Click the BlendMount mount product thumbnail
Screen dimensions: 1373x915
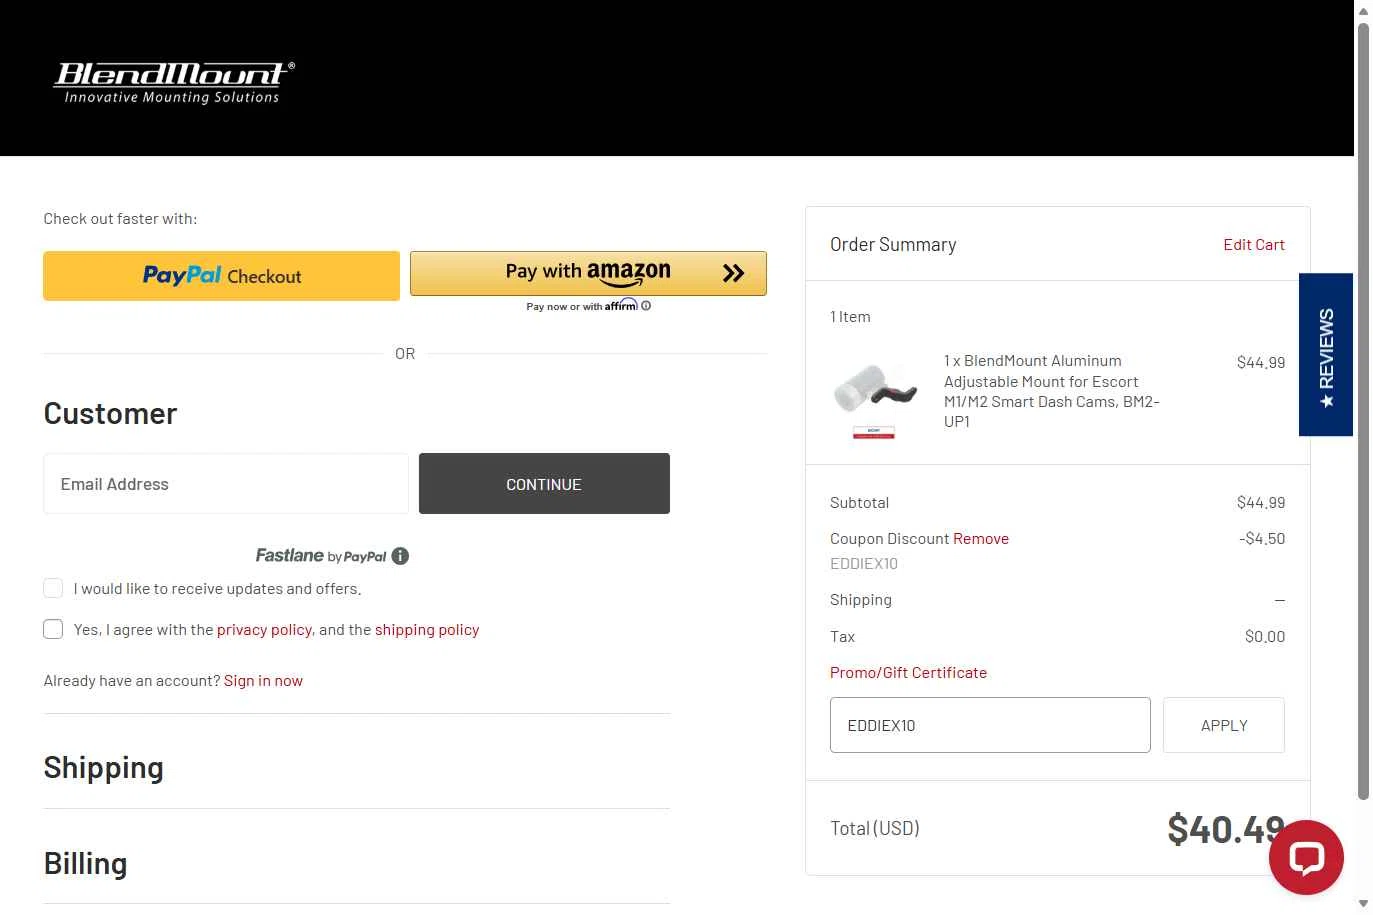[x=875, y=398]
